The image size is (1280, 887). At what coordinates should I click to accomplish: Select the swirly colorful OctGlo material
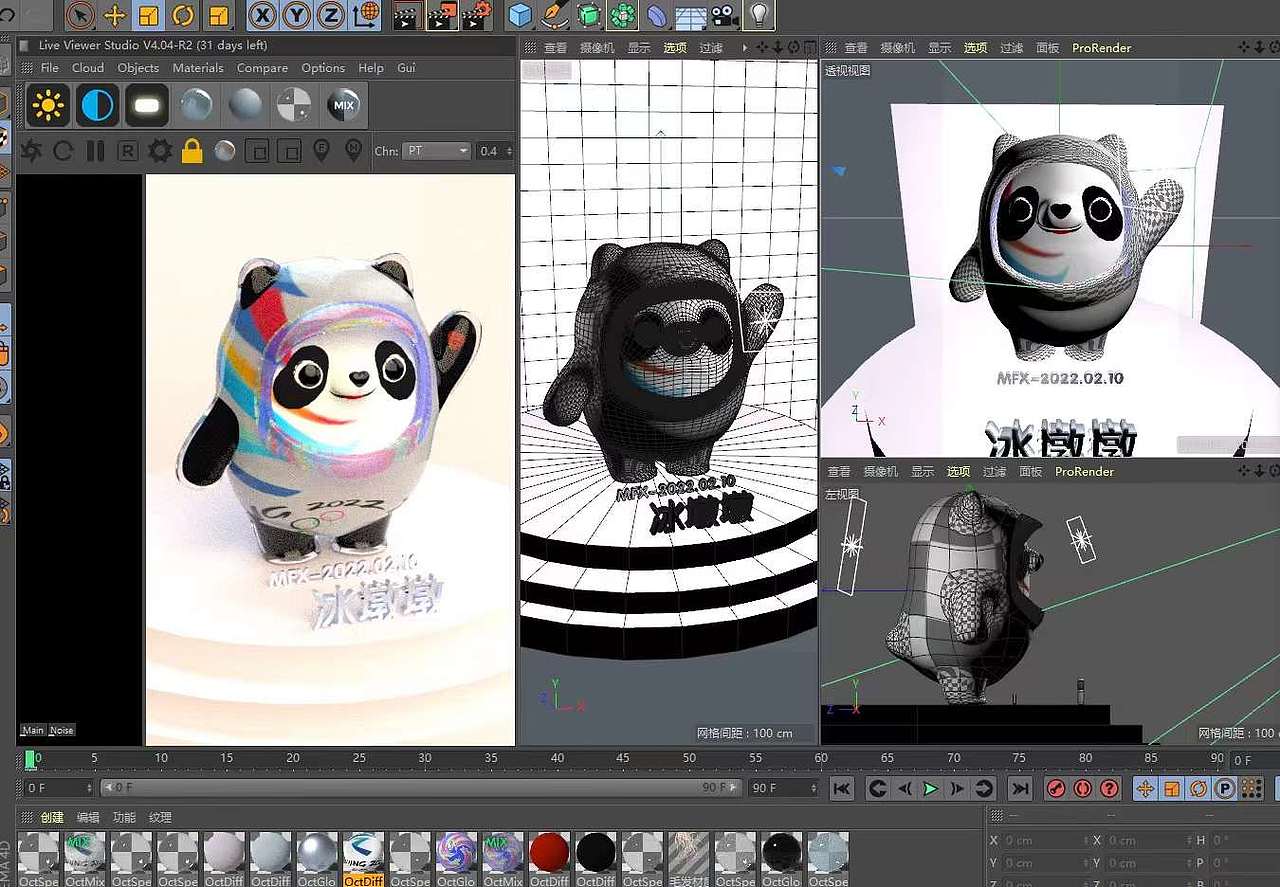(x=456, y=859)
